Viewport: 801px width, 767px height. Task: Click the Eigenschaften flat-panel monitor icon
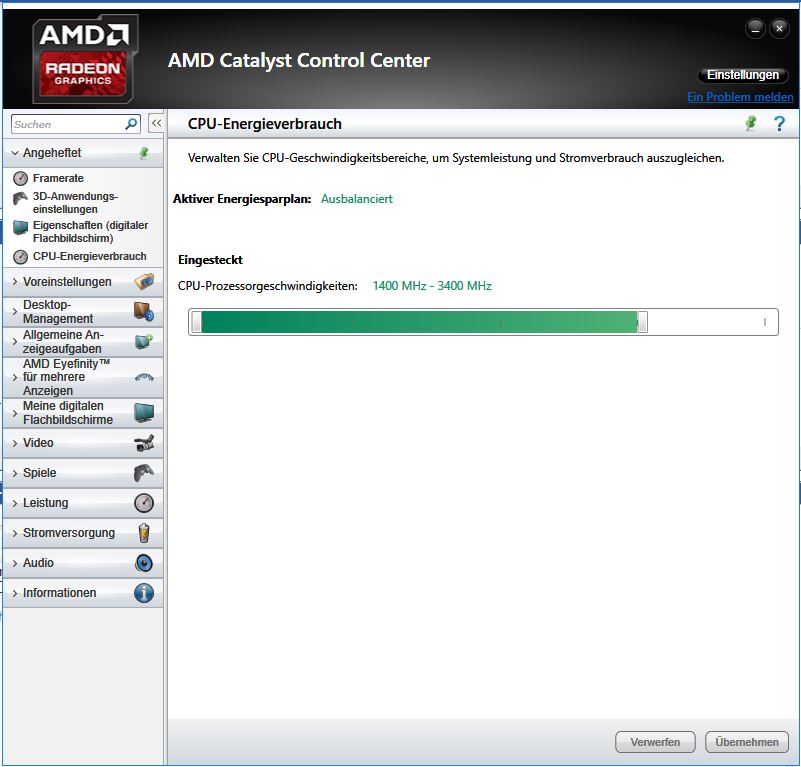coord(20,227)
